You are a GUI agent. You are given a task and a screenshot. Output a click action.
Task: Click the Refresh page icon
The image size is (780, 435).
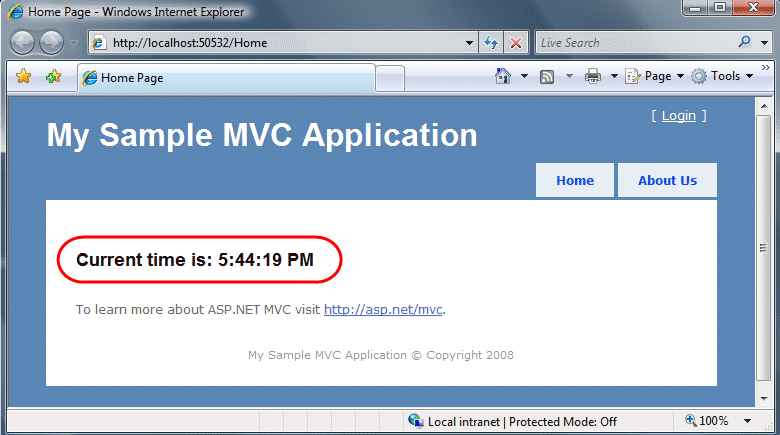(491, 43)
